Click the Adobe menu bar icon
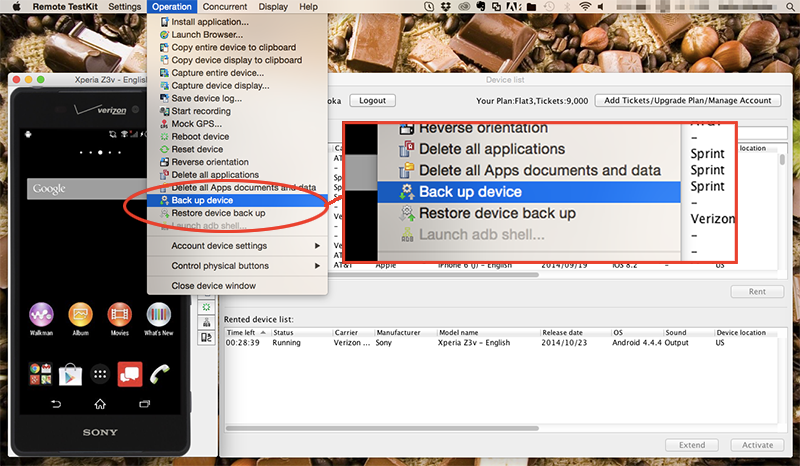The height and width of the screenshot is (466, 800). [x=513, y=7]
